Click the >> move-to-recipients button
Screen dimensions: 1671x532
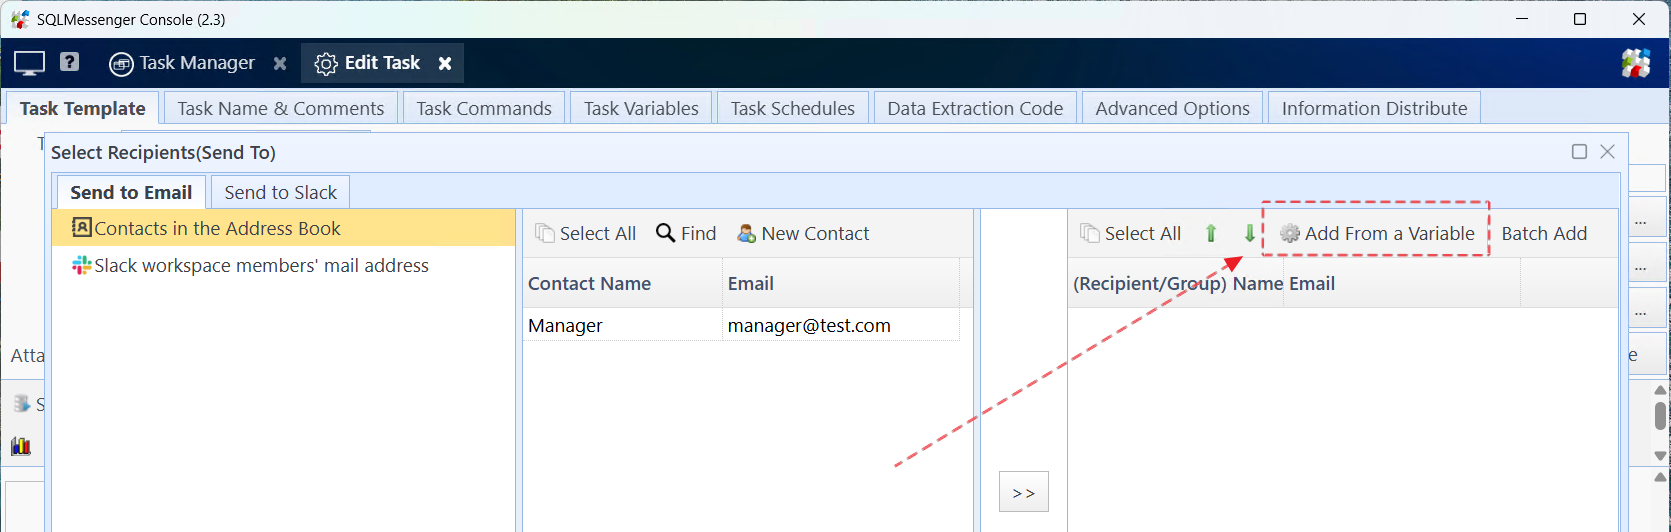tap(1023, 492)
